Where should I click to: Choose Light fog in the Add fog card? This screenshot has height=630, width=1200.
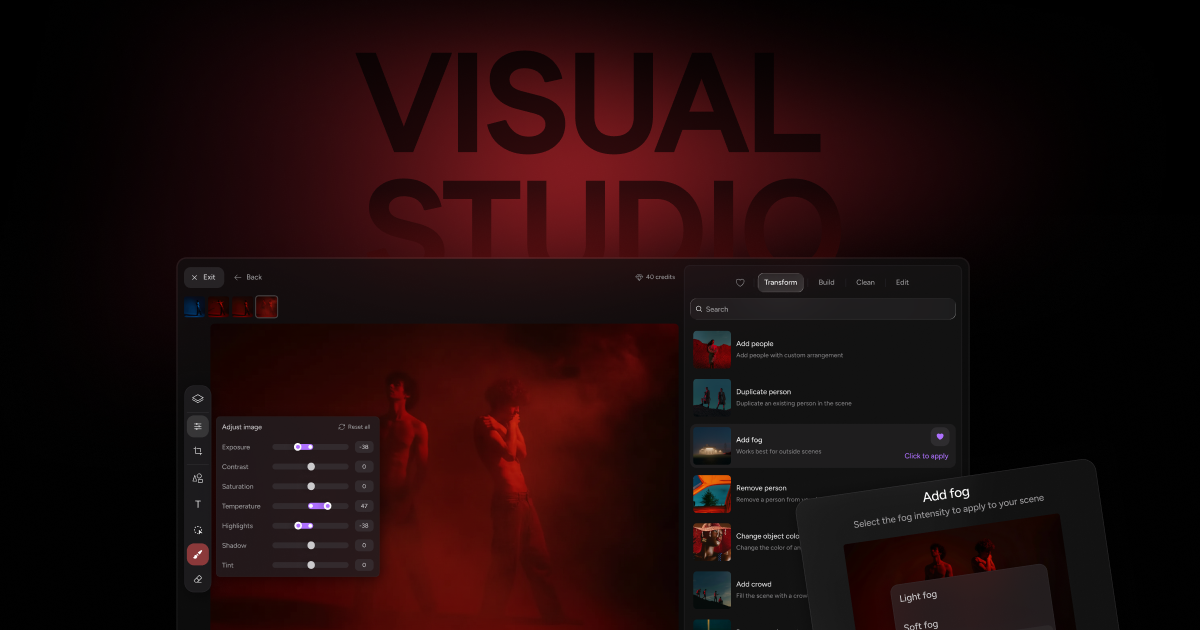(918, 597)
